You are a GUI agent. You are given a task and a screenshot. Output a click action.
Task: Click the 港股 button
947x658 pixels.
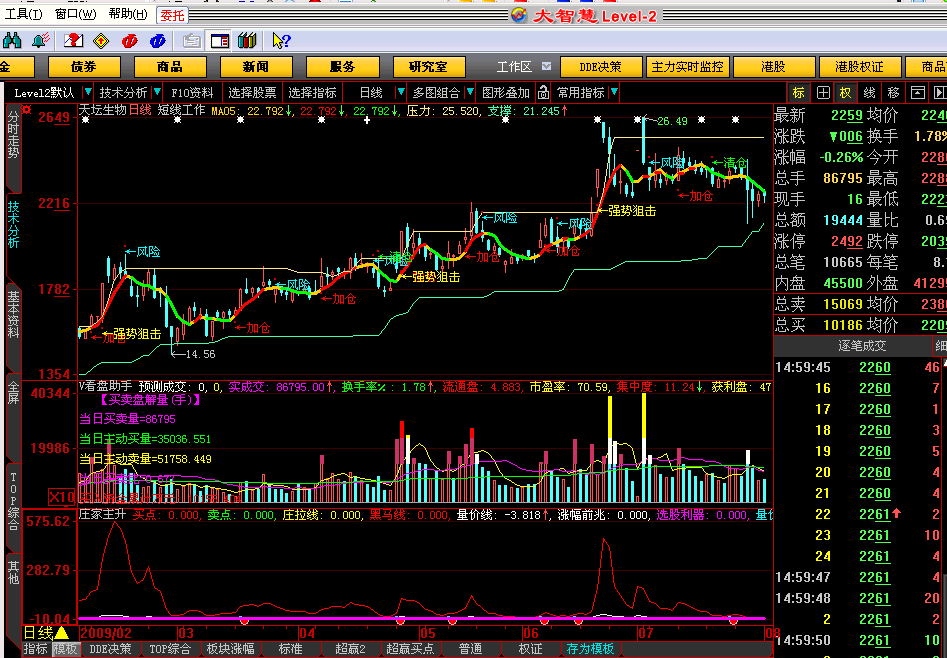774,66
